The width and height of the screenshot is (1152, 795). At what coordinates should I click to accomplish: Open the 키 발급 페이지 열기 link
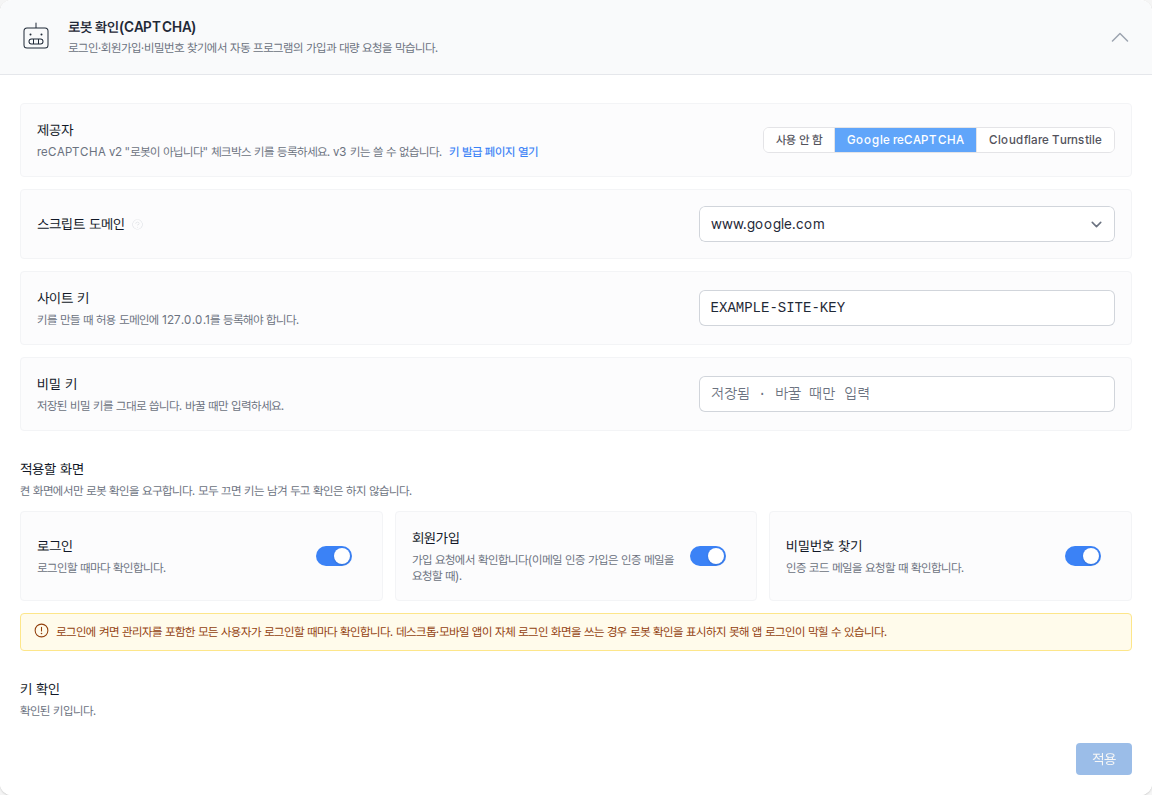[494, 151]
